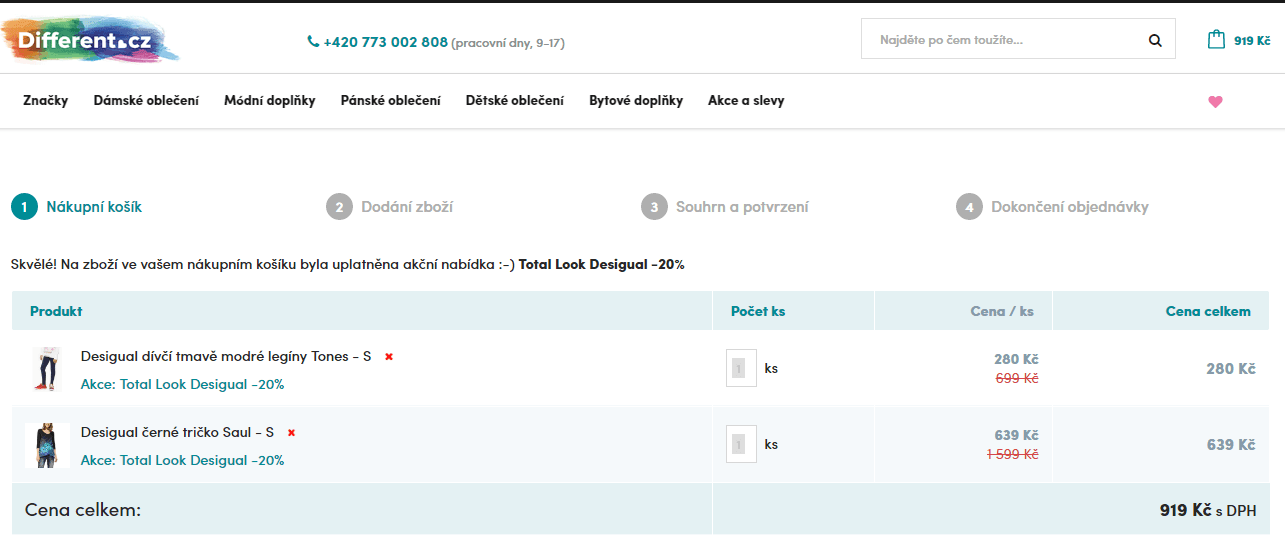The image size is (1285, 535).
Task: Open the Značky menu
Action: (x=46, y=100)
